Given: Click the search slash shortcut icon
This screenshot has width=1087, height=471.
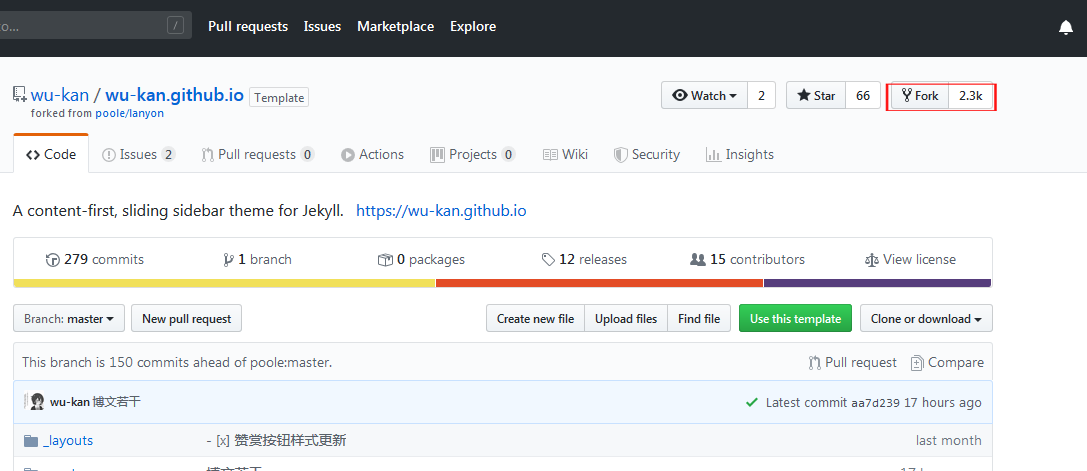Looking at the screenshot, I should tap(175, 26).
